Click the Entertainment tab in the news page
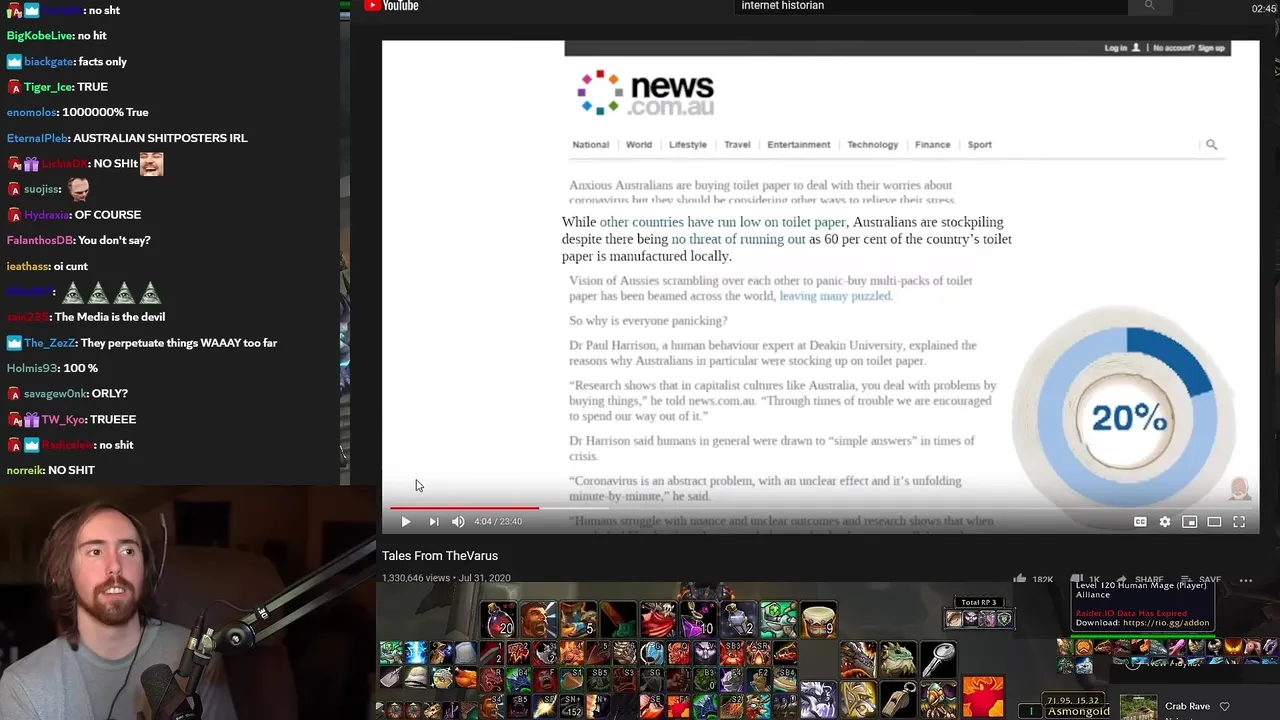The image size is (1280, 720). pyautogui.click(x=799, y=144)
